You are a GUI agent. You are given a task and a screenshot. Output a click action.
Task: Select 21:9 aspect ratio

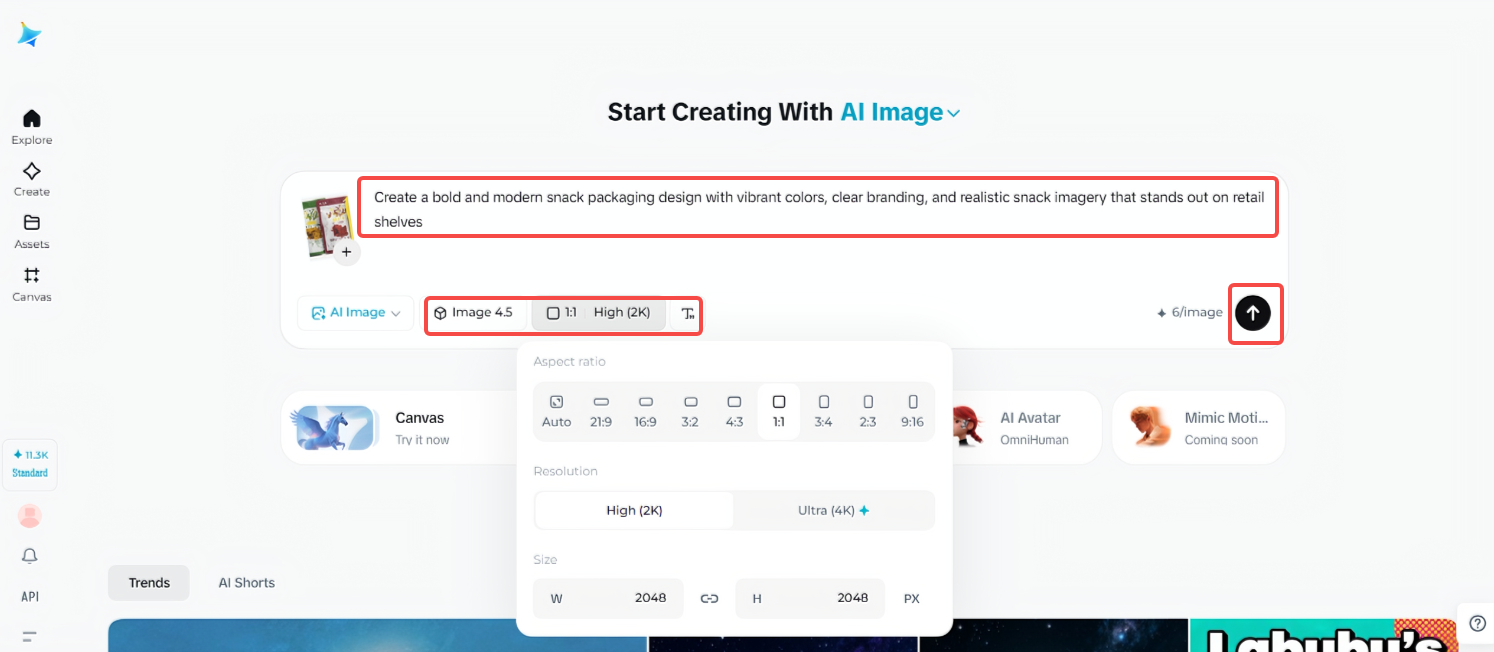point(601,411)
